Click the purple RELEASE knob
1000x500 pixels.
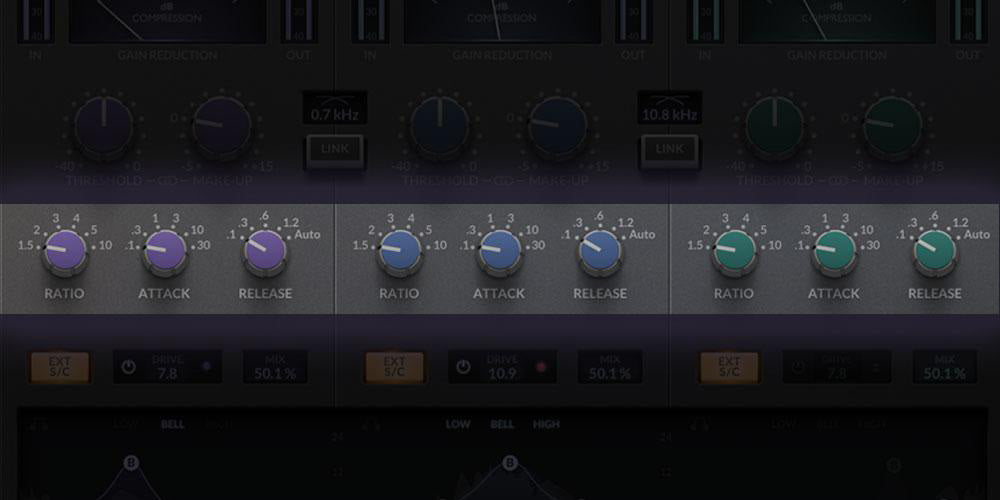click(265, 250)
